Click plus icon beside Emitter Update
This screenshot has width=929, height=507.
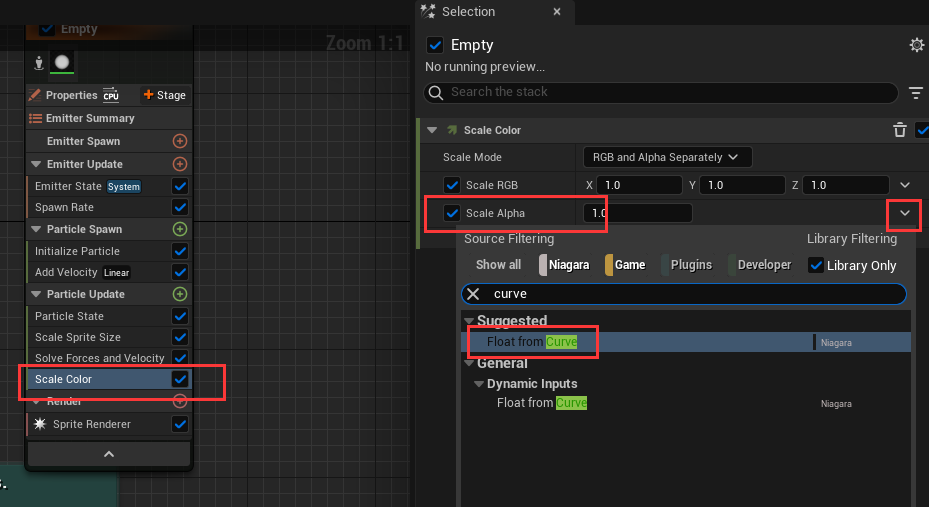point(180,164)
